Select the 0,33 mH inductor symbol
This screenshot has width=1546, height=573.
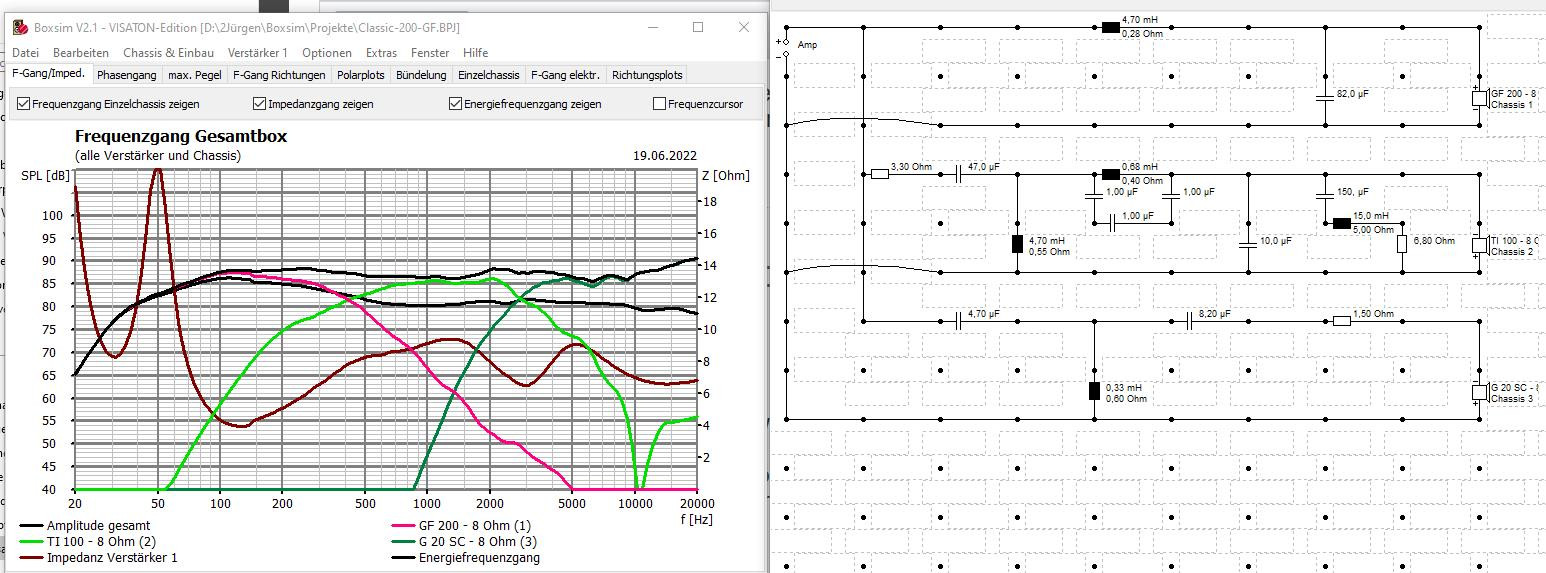coord(1094,391)
